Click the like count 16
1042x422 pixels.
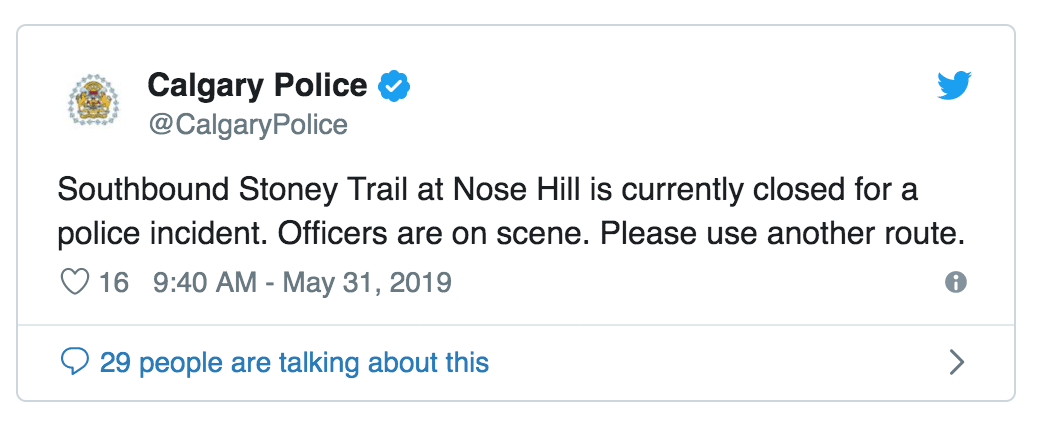click(x=114, y=283)
